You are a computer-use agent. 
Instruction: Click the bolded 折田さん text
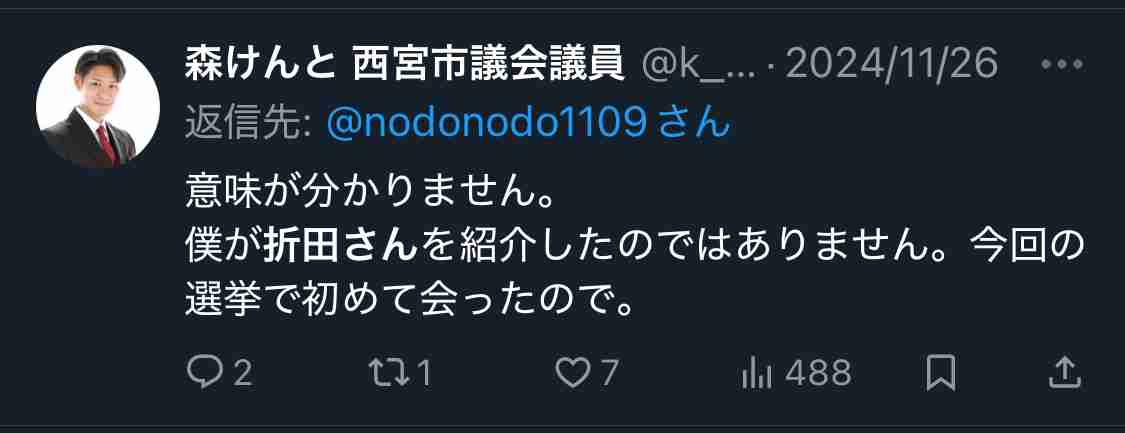[x=340, y=245]
